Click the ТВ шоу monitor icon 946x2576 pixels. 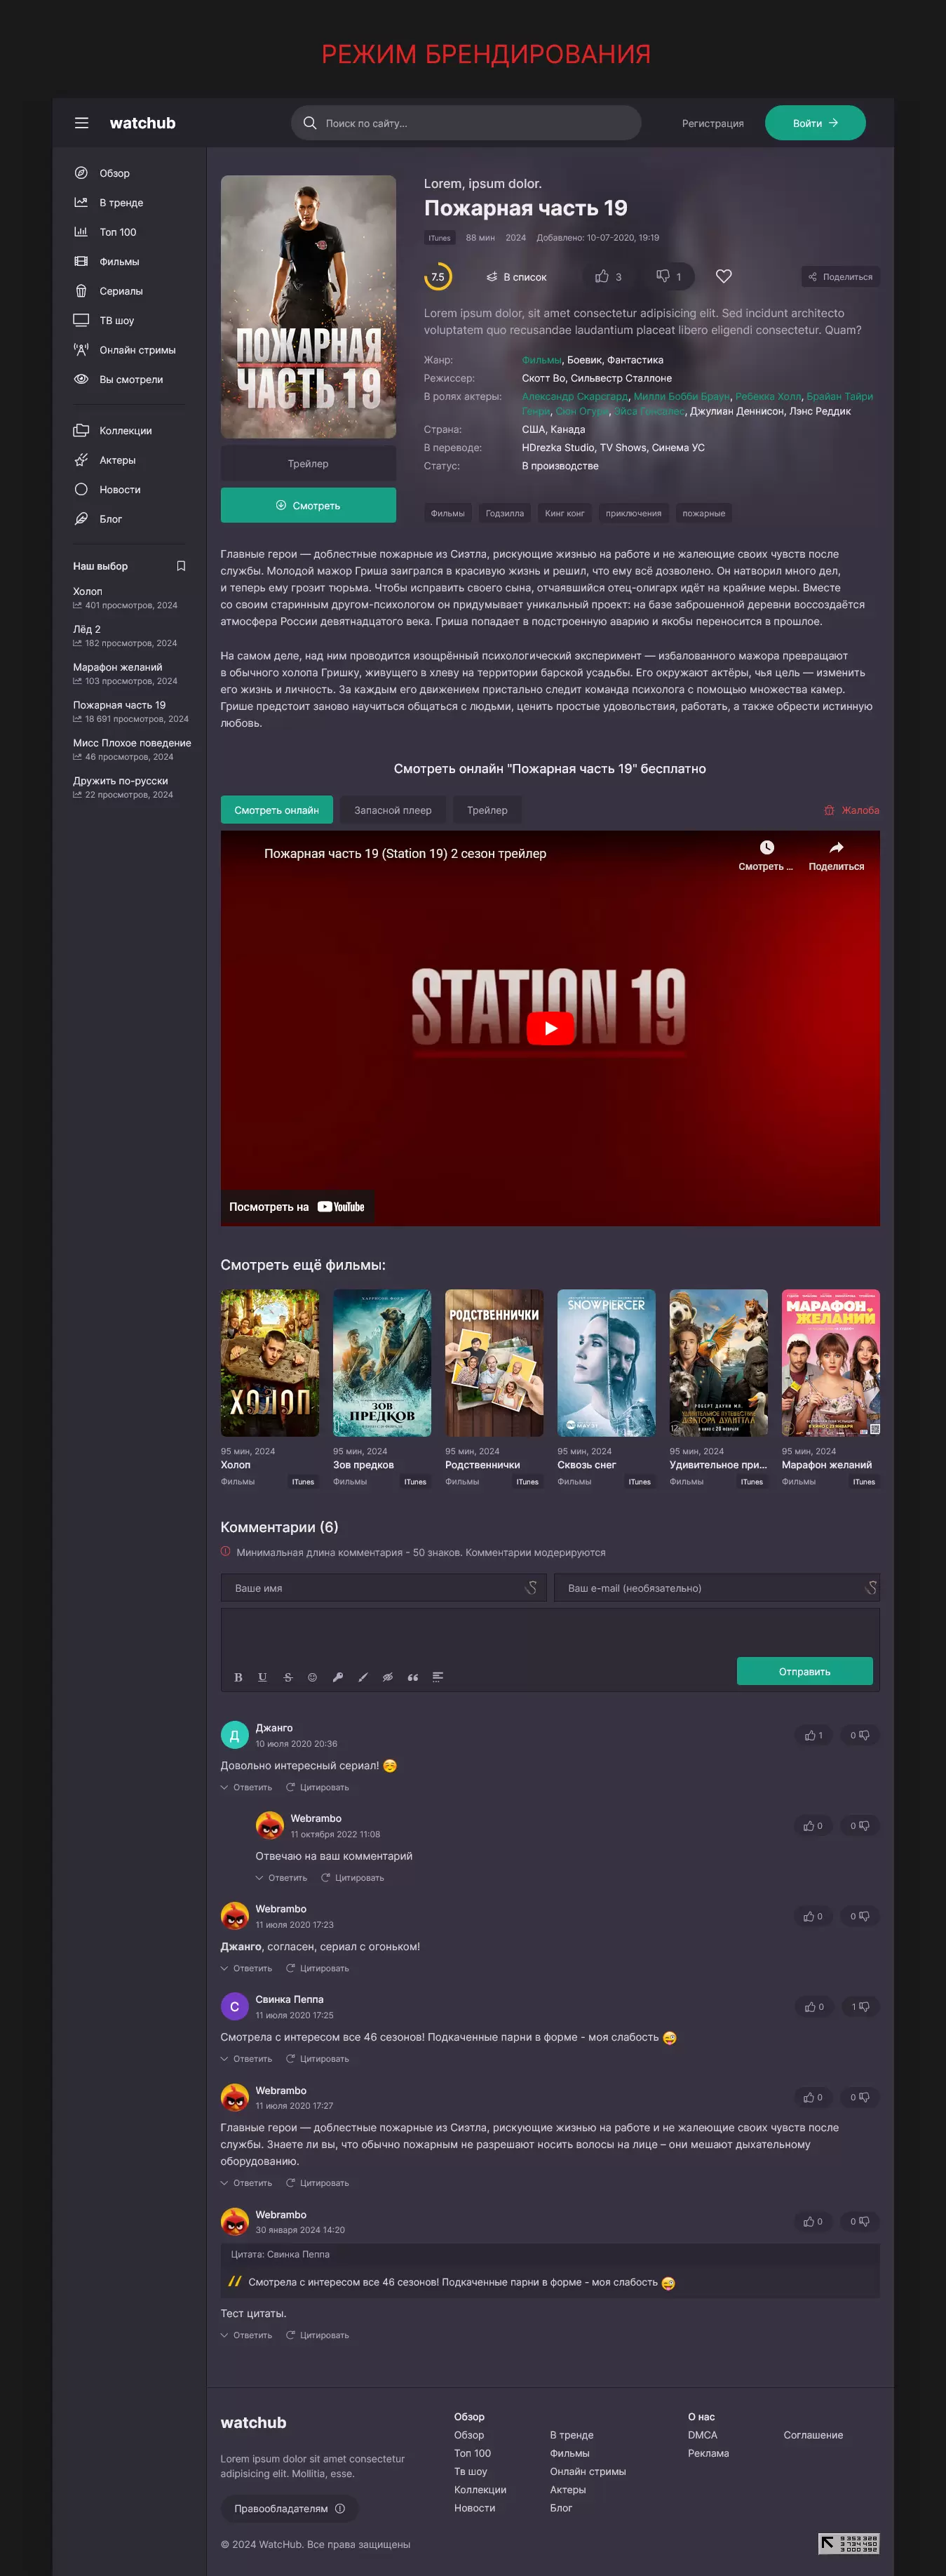point(81,320)
